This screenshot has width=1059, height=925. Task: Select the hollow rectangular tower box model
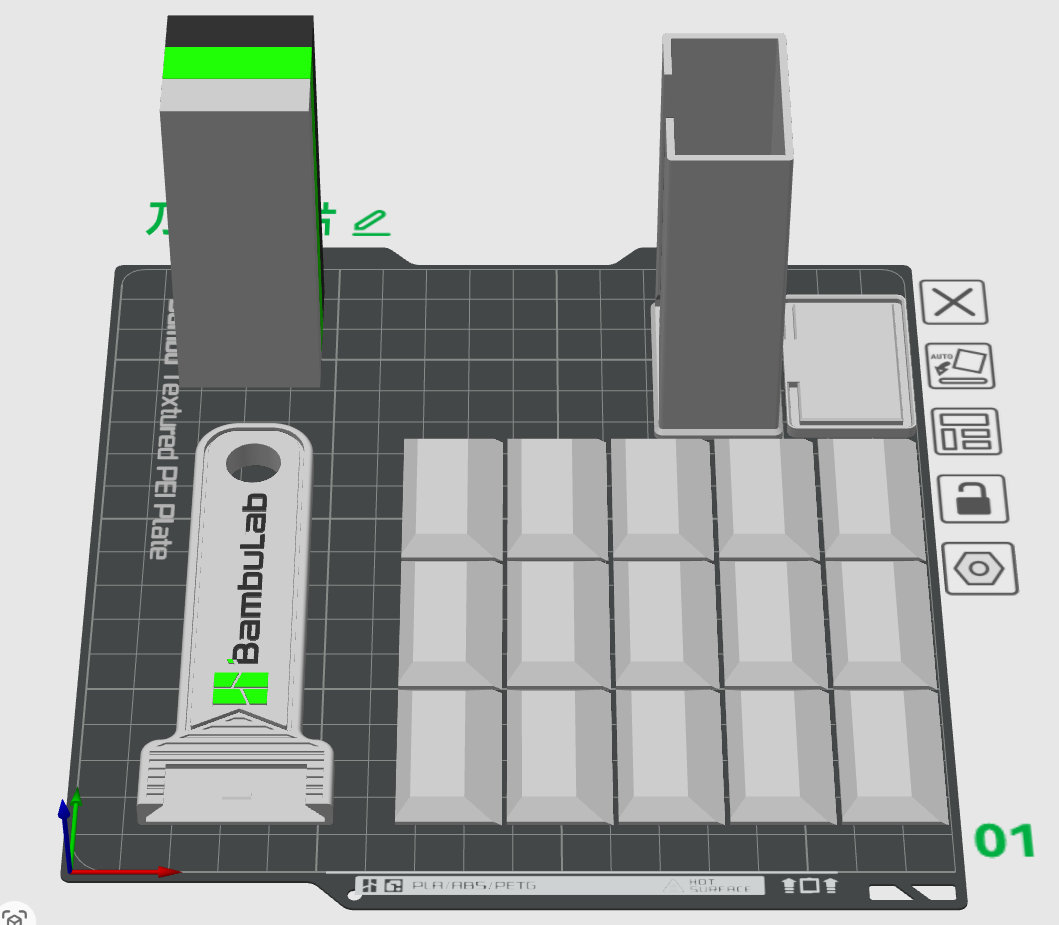[723, 233]
